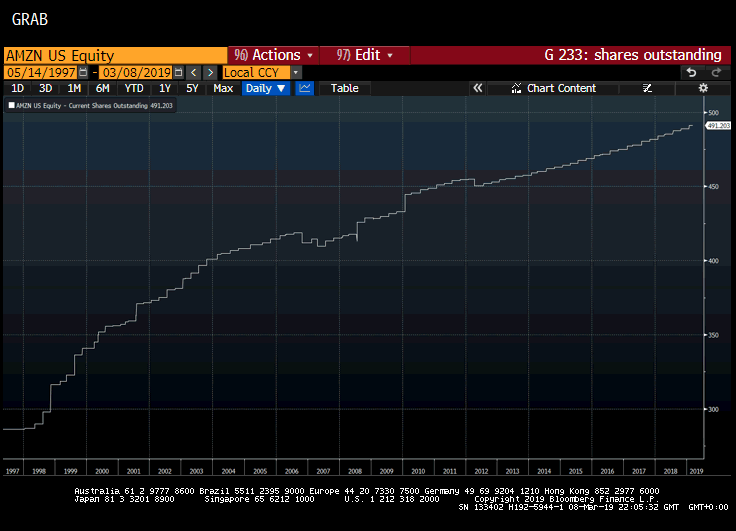The width and height of the screenshot is (736, 531).
Task: Click the 491.203 last value label
Action: [x=719, y=126]
